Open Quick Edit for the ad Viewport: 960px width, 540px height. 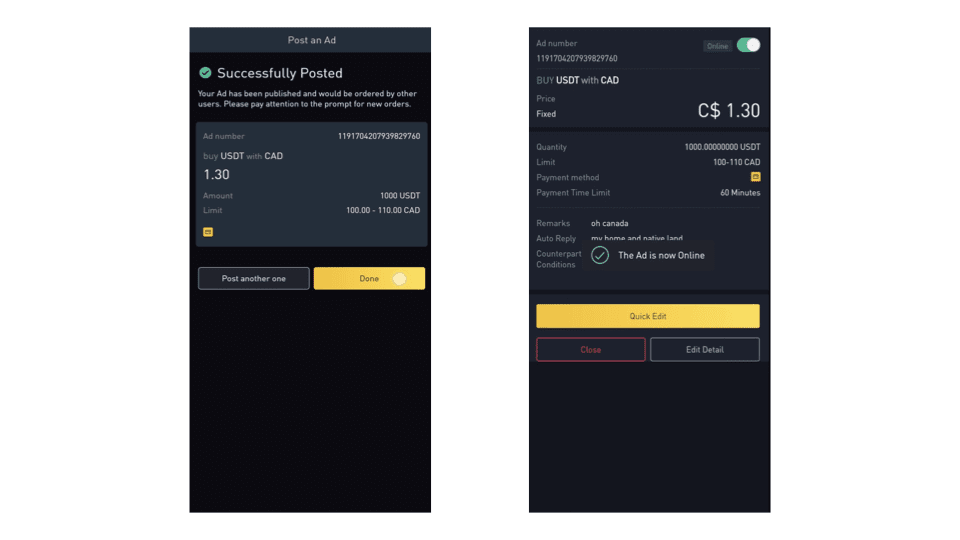(647, 316)
